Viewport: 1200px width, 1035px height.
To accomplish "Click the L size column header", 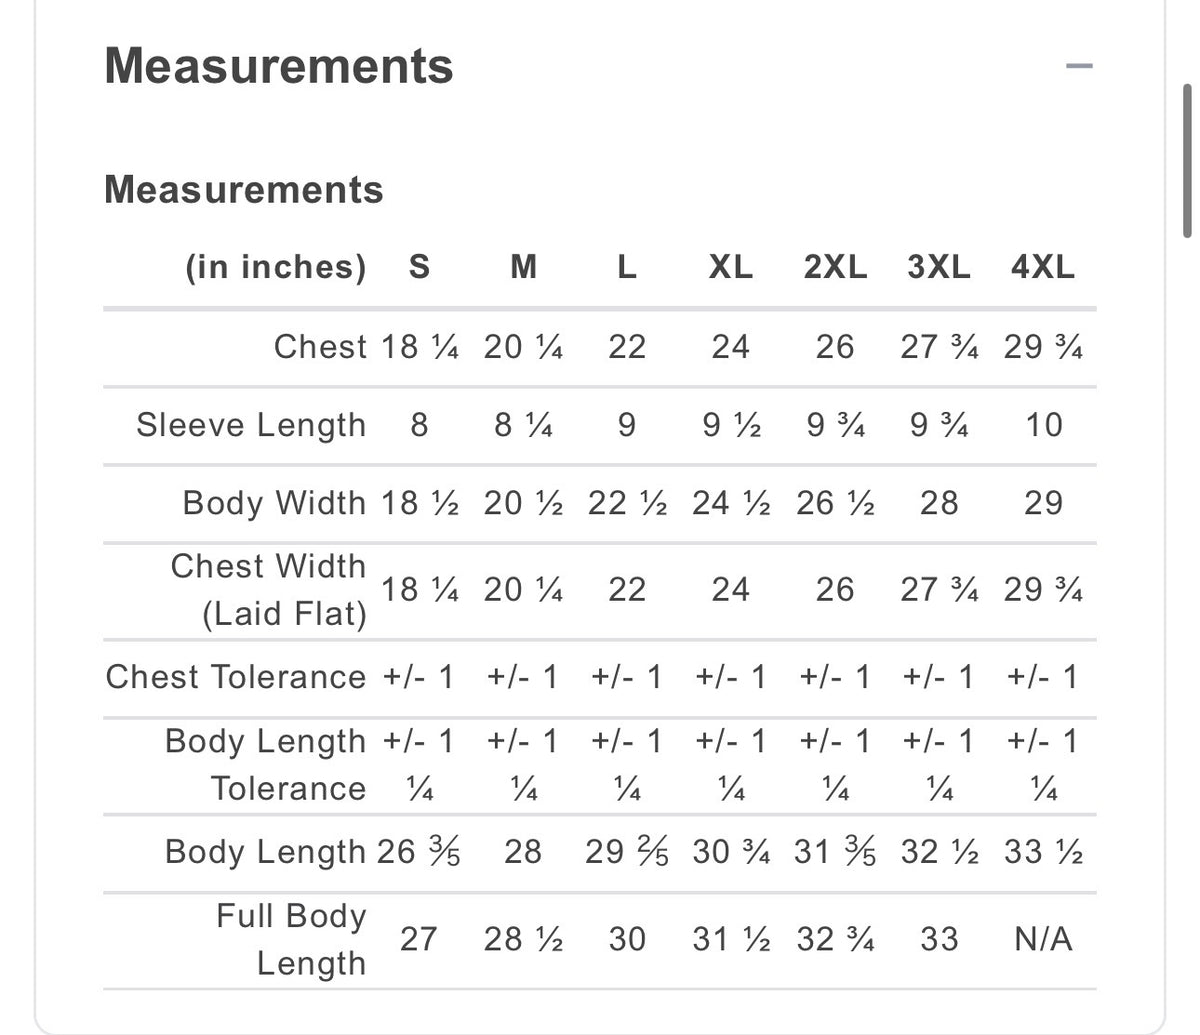I will point(627,267).
